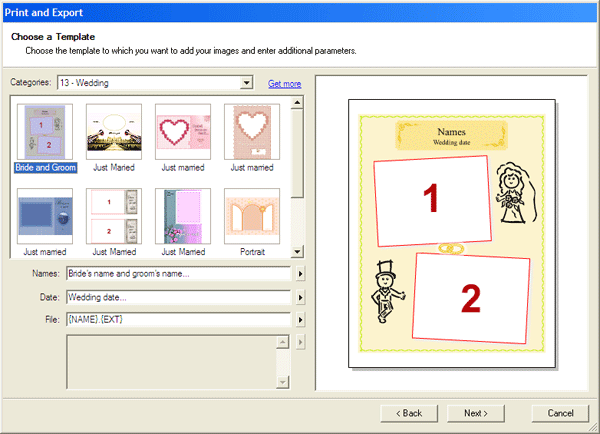
Task: Open the Get more templates link
Action: click(284, 83)
